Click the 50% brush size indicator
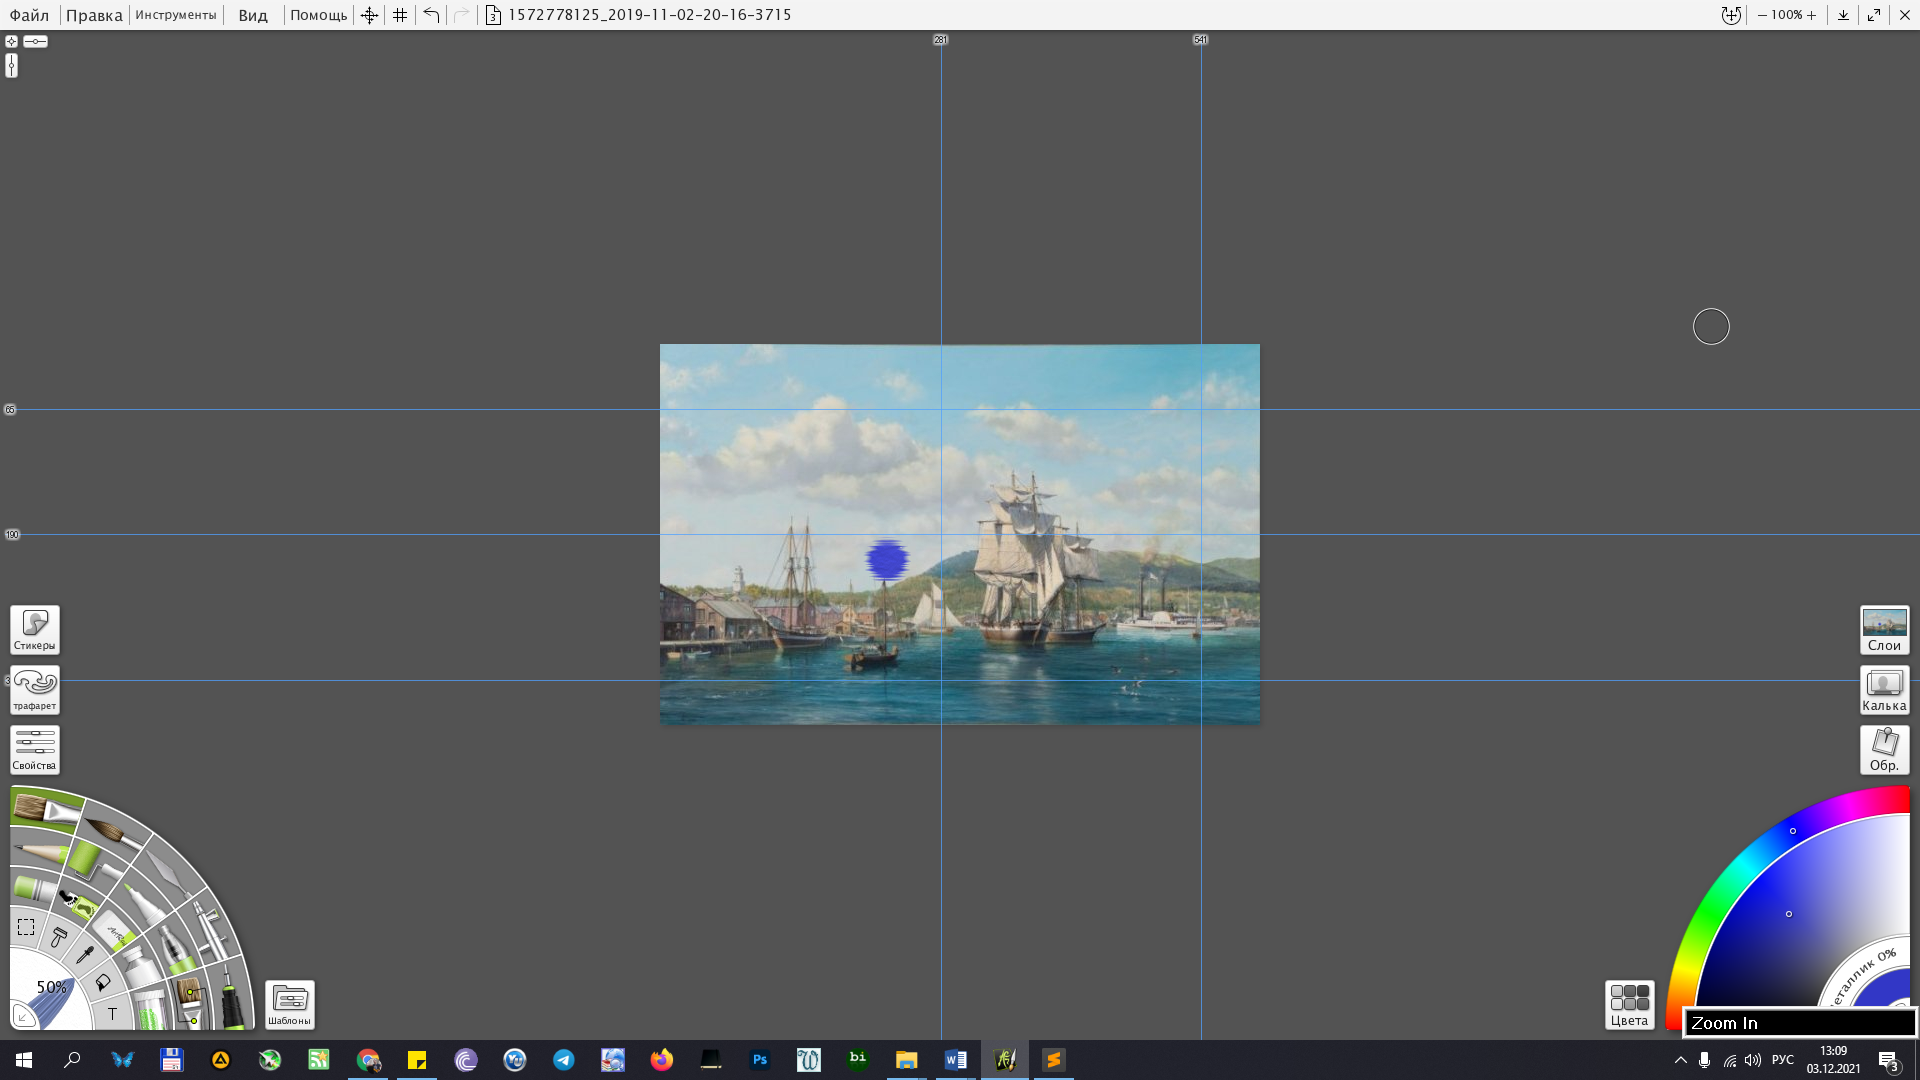This screenshot has height=1080, width=1920. click(x=52, y=987)
